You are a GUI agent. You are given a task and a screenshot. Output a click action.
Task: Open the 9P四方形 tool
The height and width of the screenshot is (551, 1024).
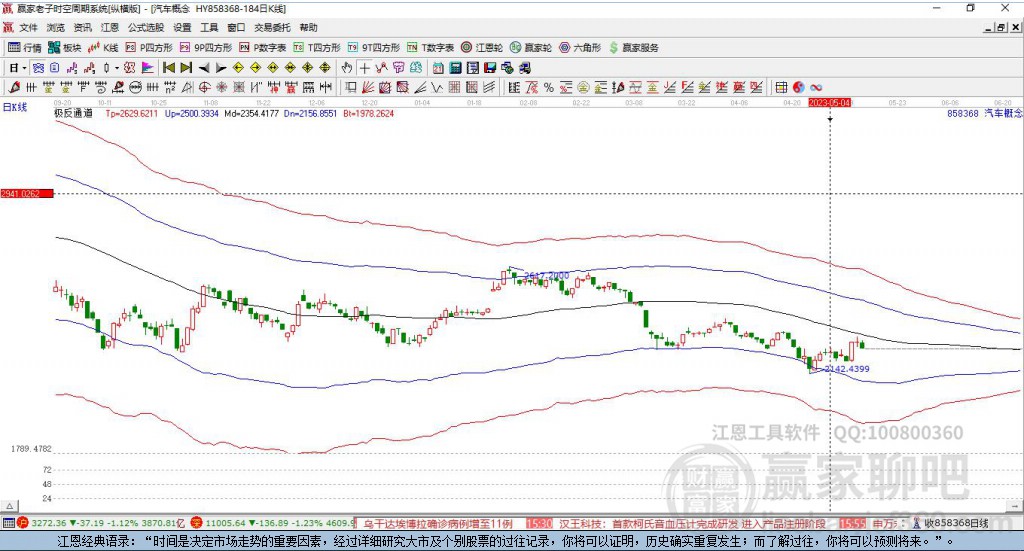[206, 48]
